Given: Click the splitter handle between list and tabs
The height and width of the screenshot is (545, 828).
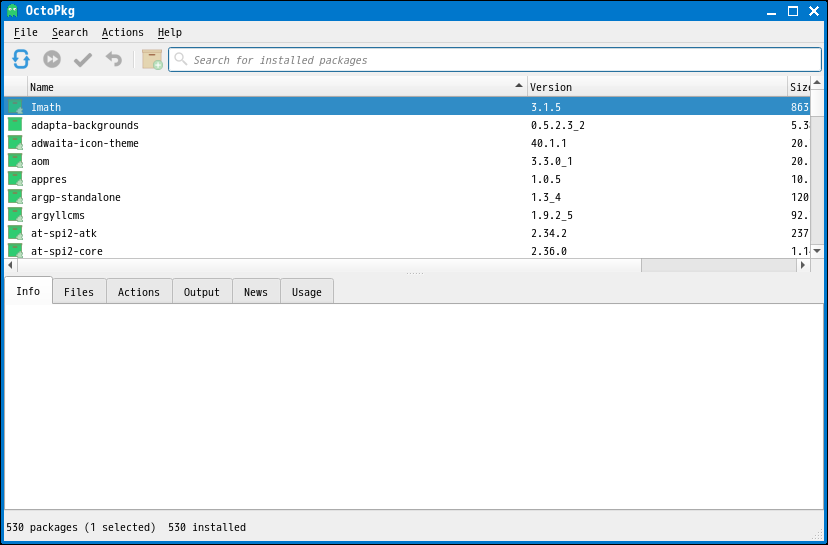Looking at the screenshot, I should click(x=415, y=274).
